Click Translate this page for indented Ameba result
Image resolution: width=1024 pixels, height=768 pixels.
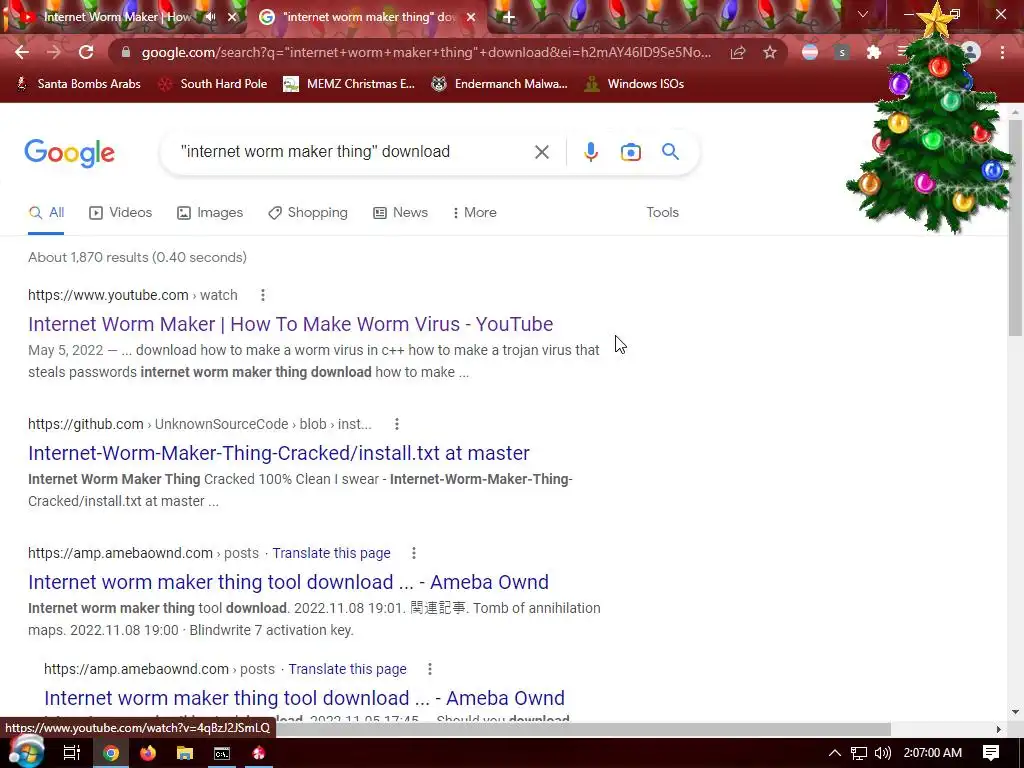tap(347, 669)
